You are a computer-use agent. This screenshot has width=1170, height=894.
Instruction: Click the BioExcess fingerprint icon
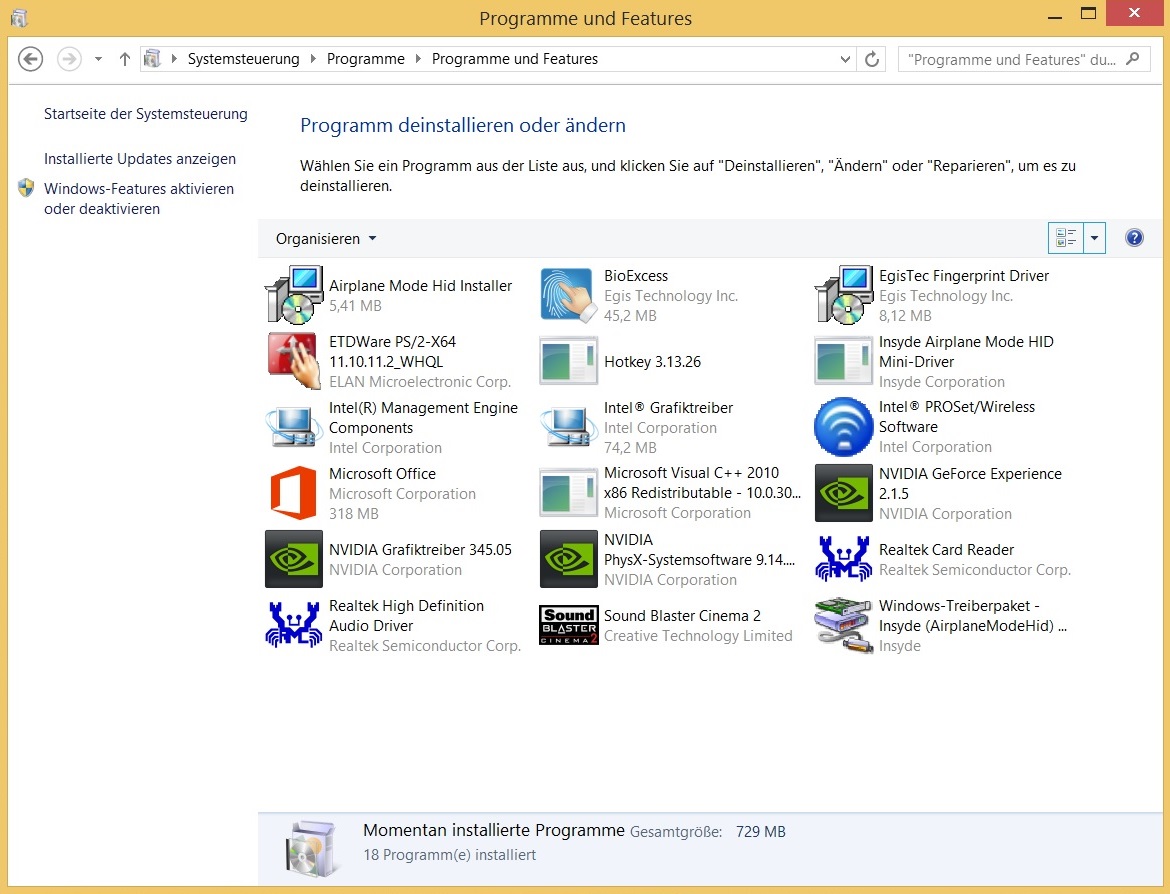569,296
